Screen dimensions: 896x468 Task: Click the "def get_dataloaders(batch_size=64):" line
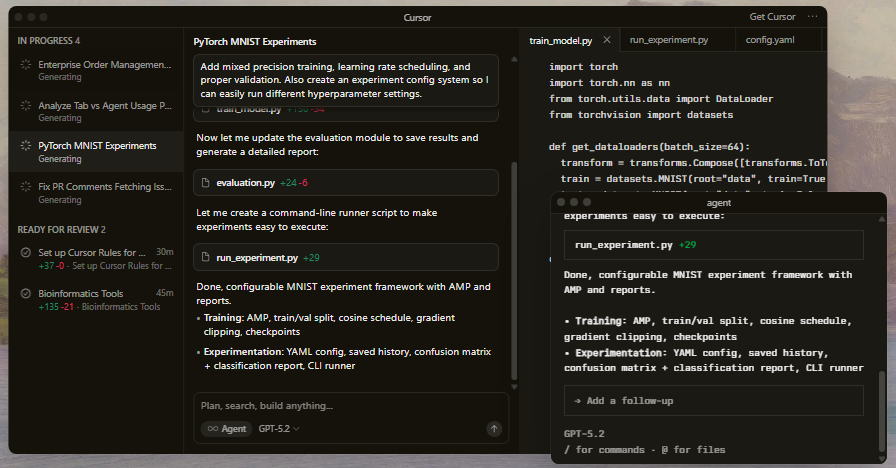649,147
